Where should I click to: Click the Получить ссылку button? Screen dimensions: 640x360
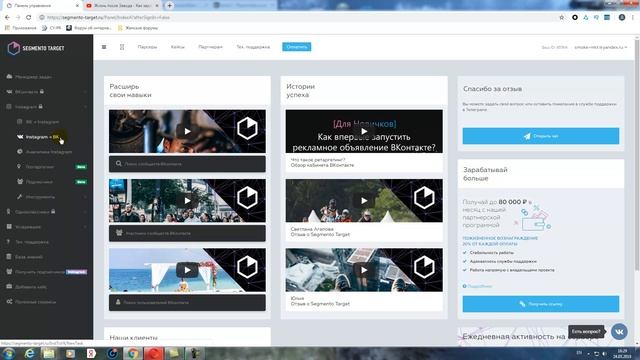tap(540, 304)
